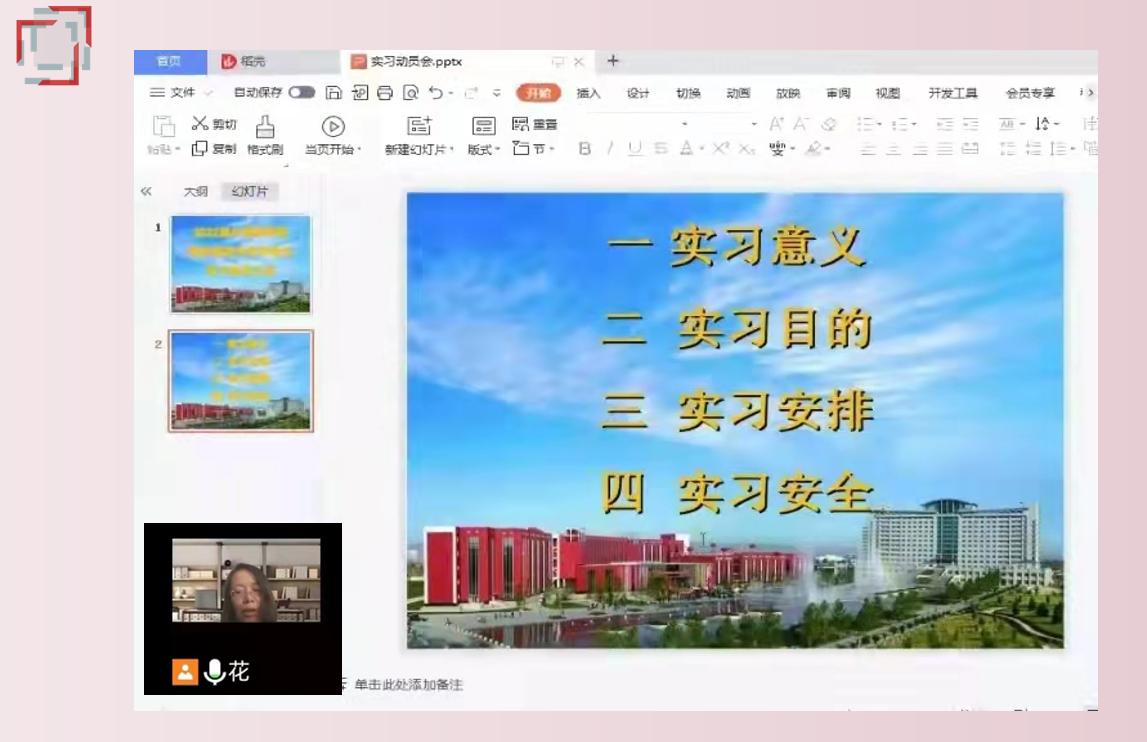This screenshot has width=1147, height=742.
Task: Click the Undo arrow icon
Action: click(436, 92)
